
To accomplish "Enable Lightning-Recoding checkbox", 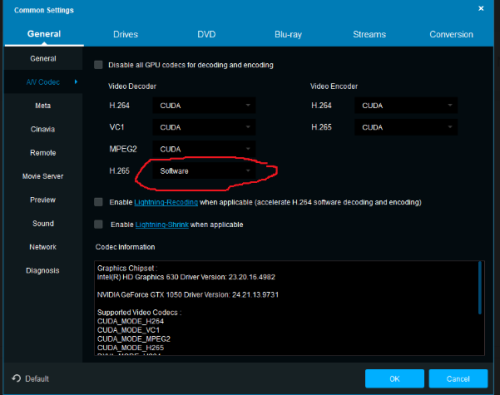I will coord(98,202).
